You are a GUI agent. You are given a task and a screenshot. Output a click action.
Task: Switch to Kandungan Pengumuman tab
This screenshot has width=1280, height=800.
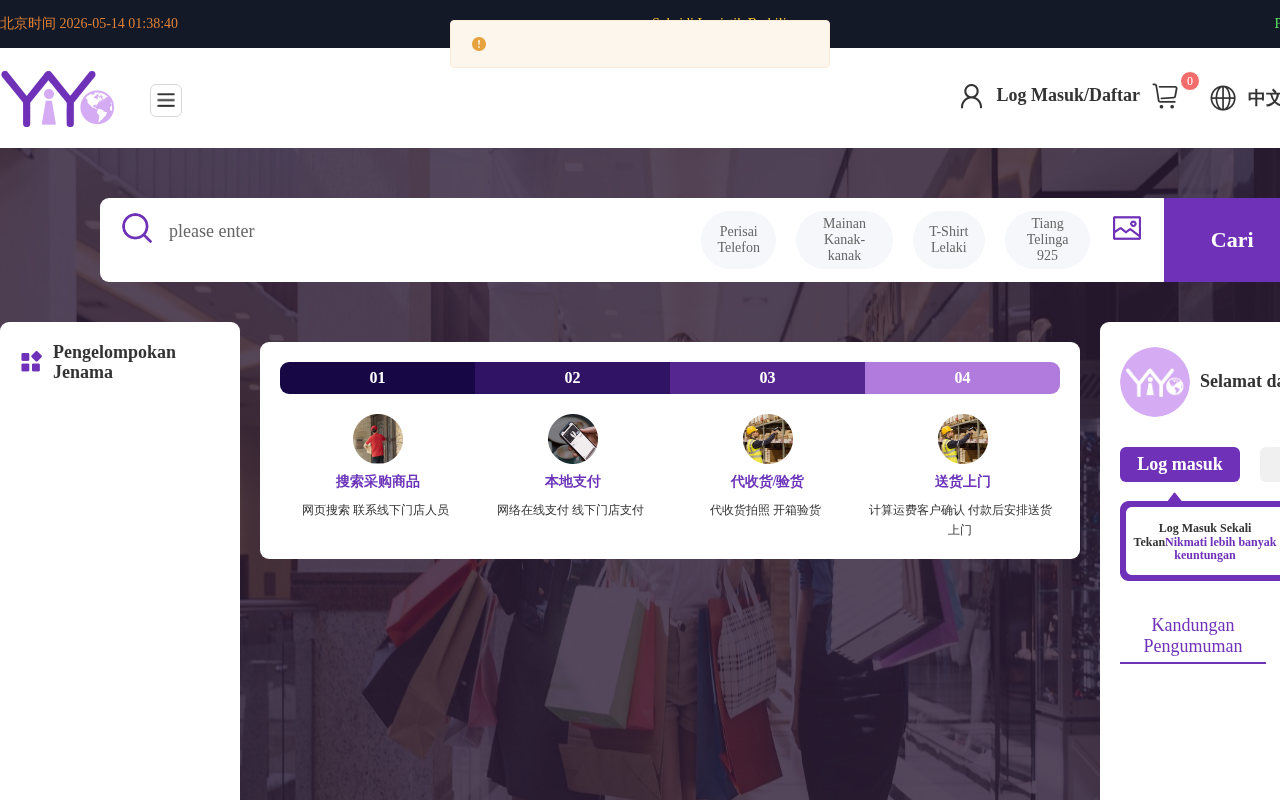pos(1193,636)
